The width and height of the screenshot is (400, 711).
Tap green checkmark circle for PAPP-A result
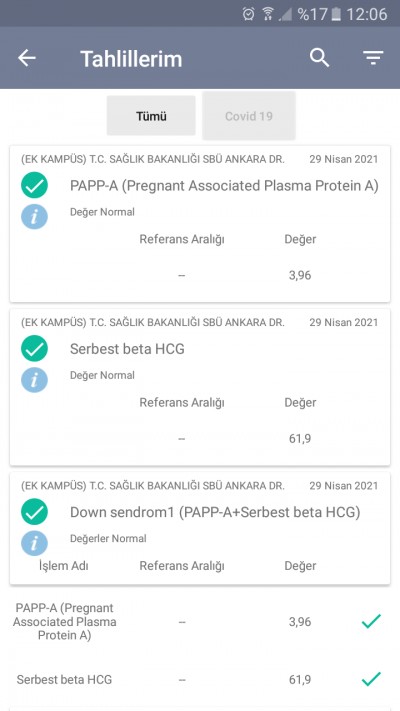(34, 186)
